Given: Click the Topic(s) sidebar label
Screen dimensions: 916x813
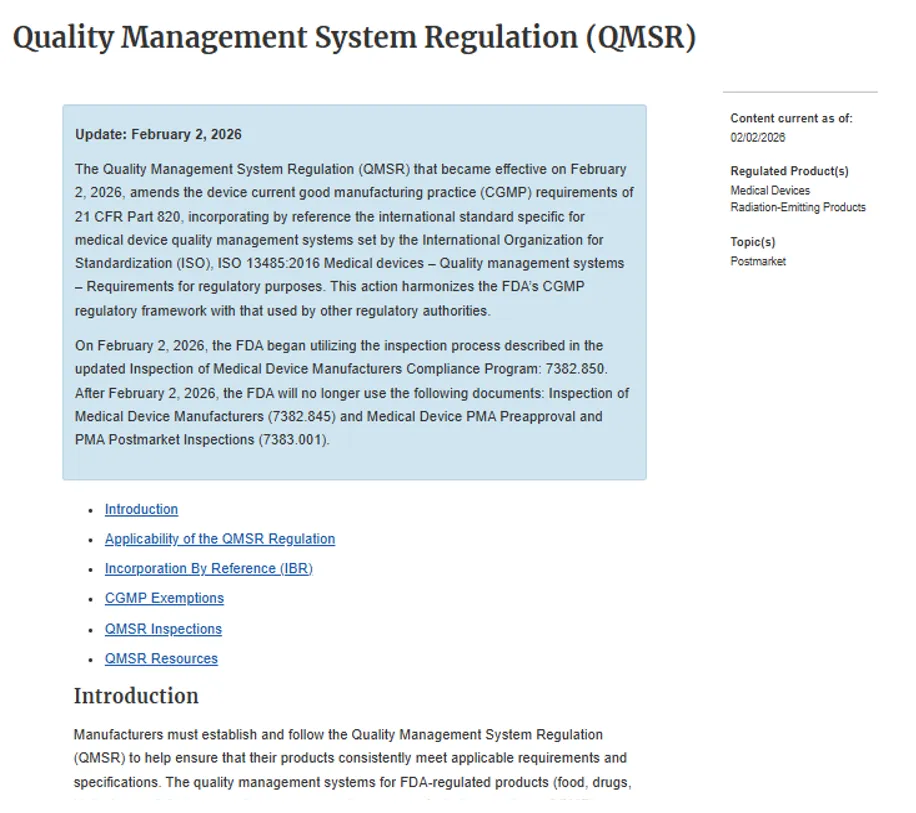Looking at the screenshot, I should pos(752,242).
